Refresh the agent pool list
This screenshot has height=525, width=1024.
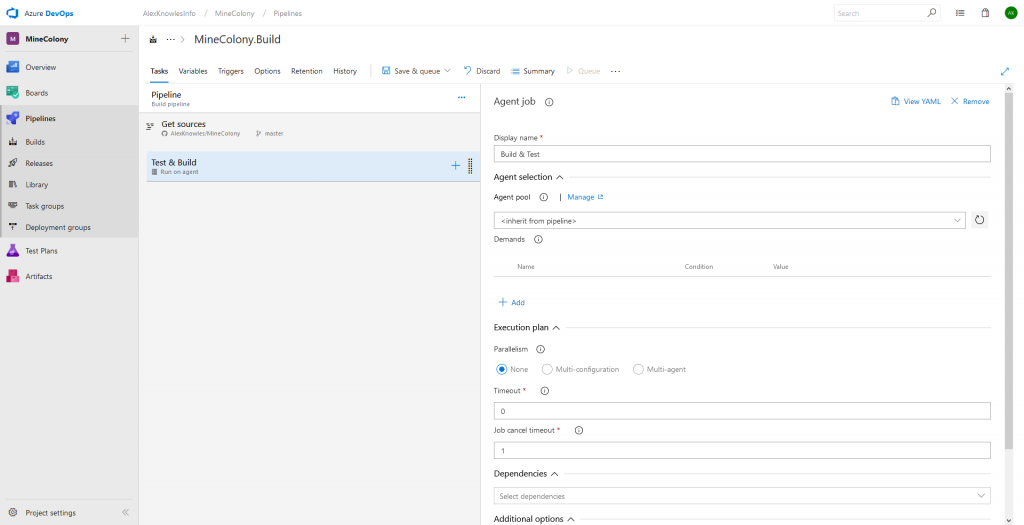[x=979, y=220]
